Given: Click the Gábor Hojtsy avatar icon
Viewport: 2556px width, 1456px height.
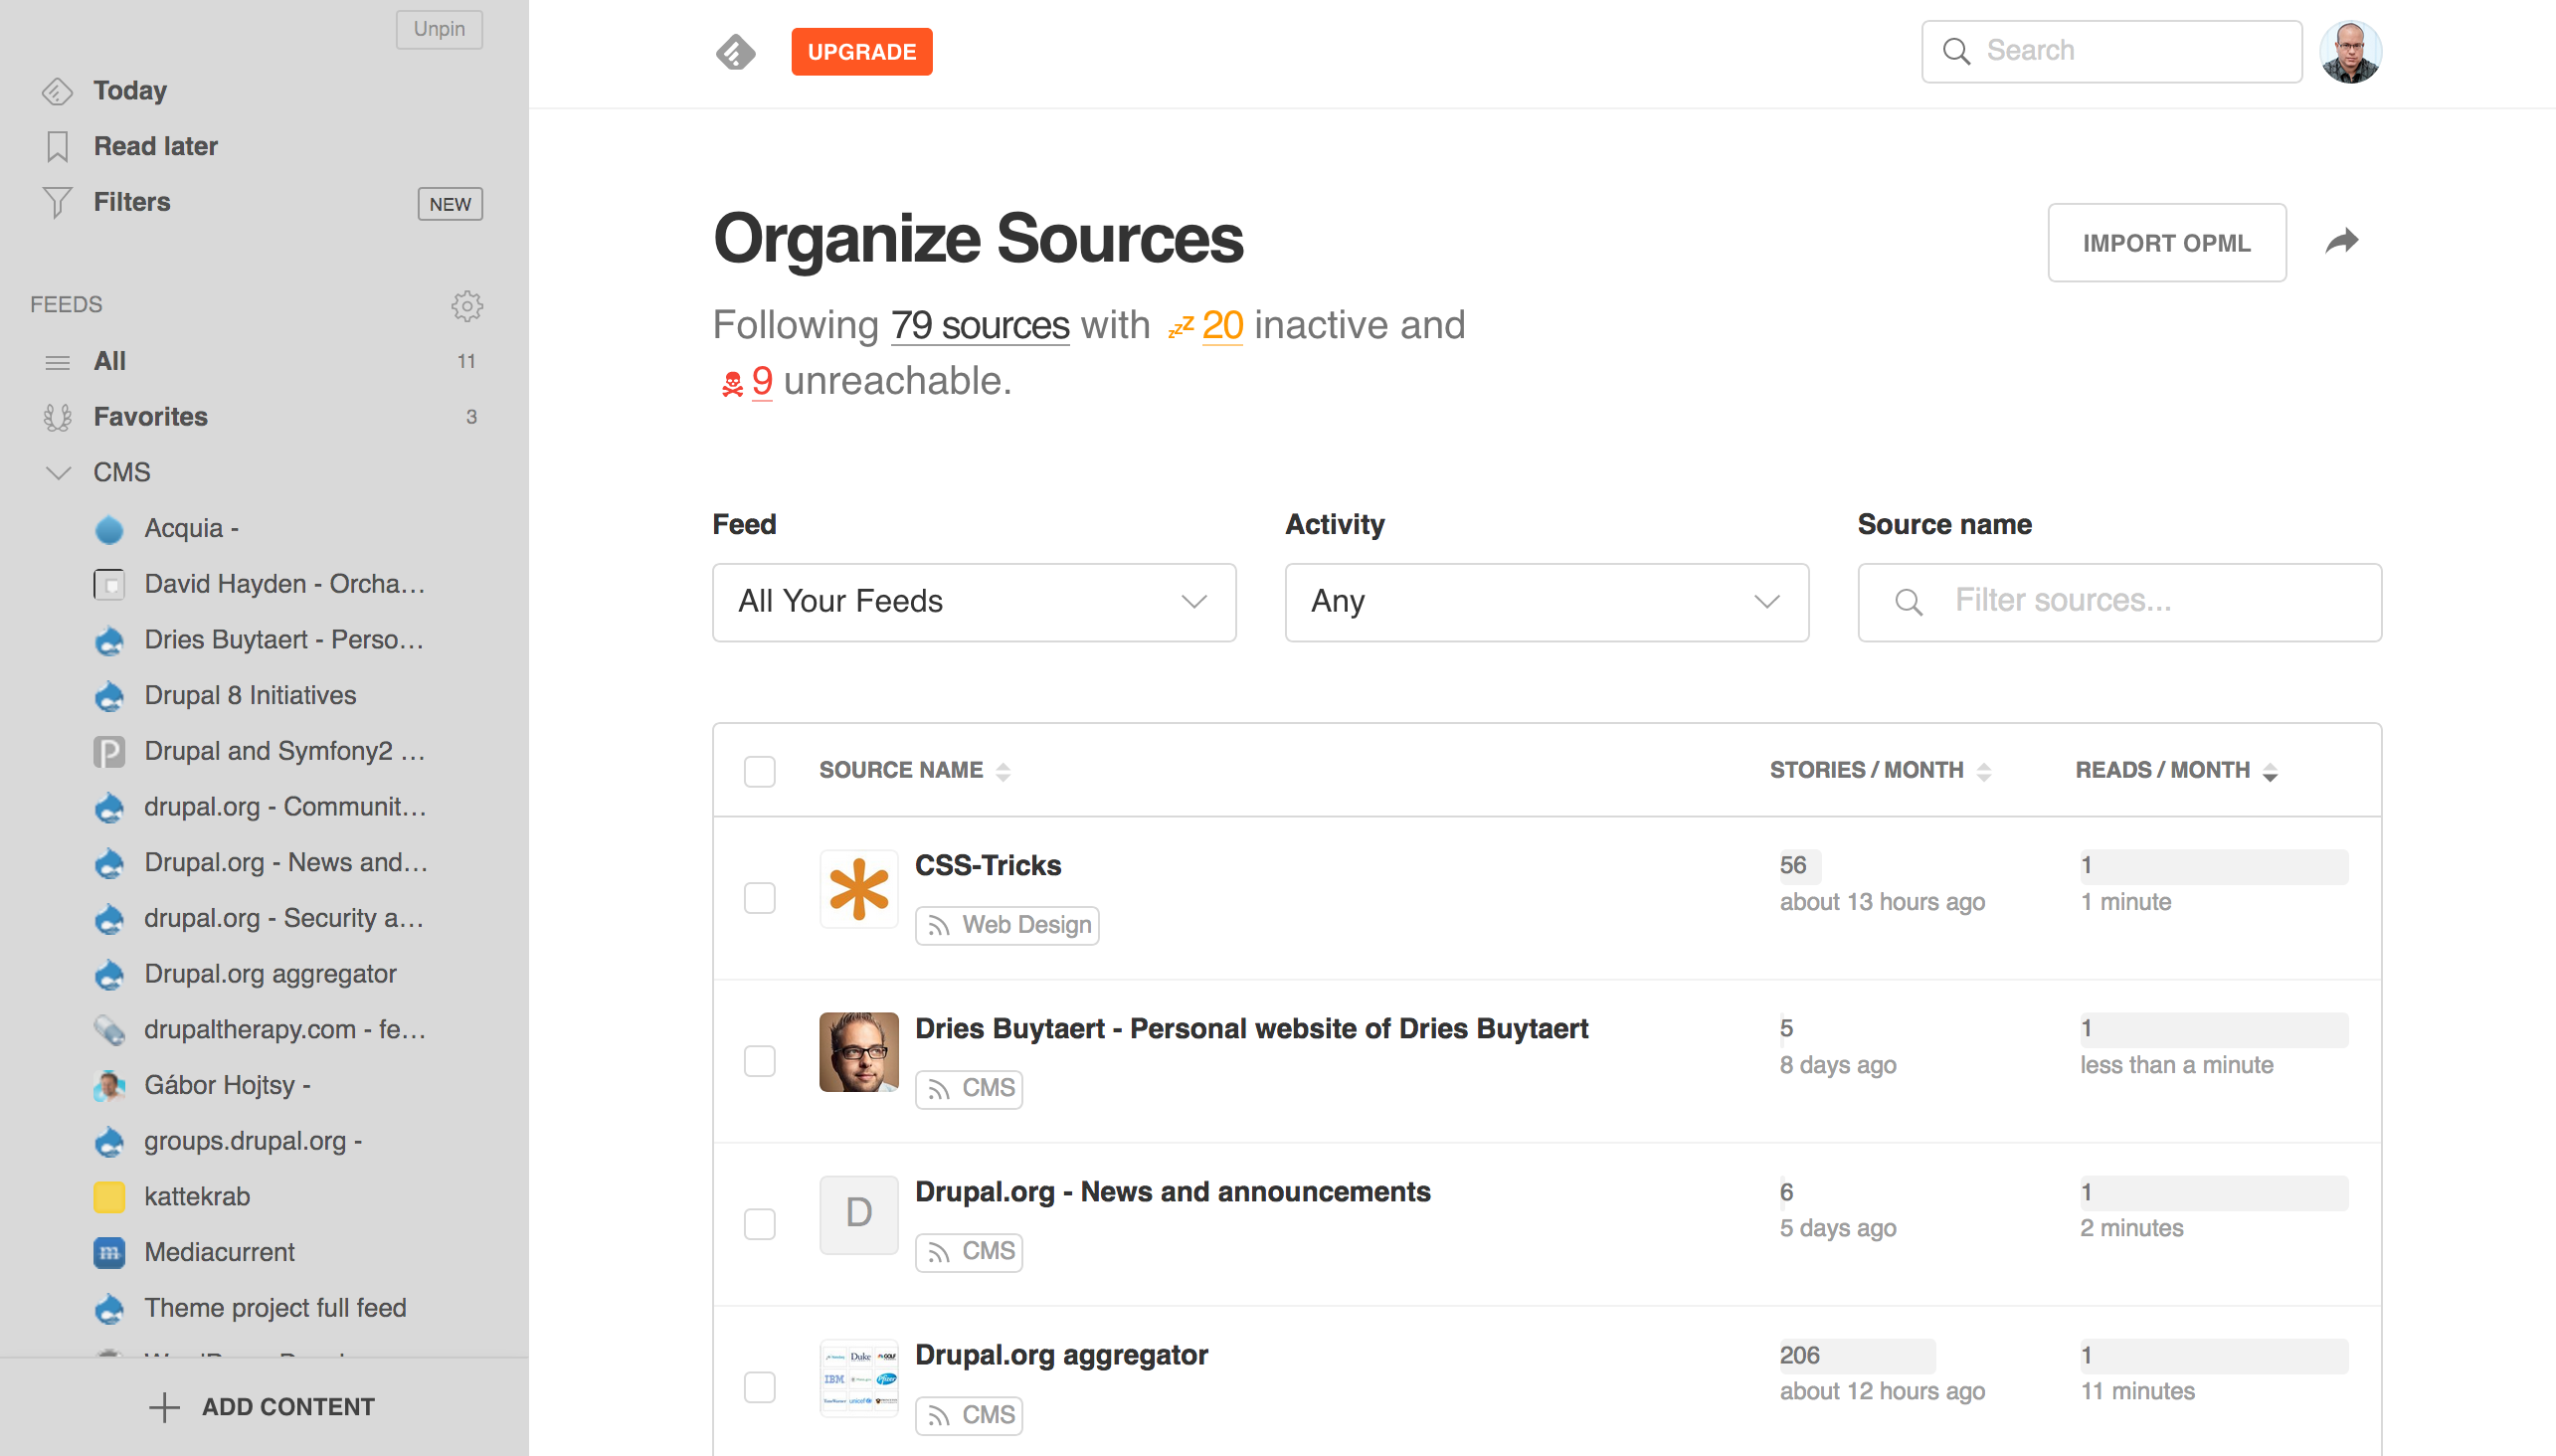Looking at the screenshot, I should (x=109, y=1086).
